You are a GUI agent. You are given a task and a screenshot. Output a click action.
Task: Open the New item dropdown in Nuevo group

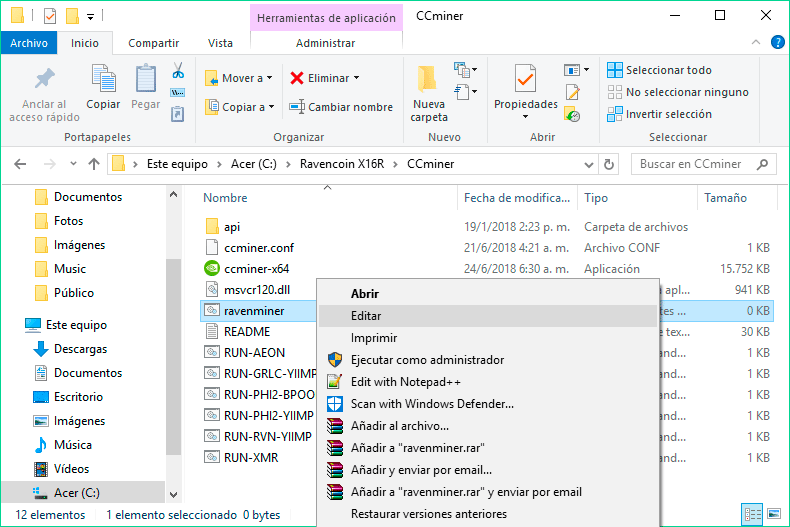point(466,70)
